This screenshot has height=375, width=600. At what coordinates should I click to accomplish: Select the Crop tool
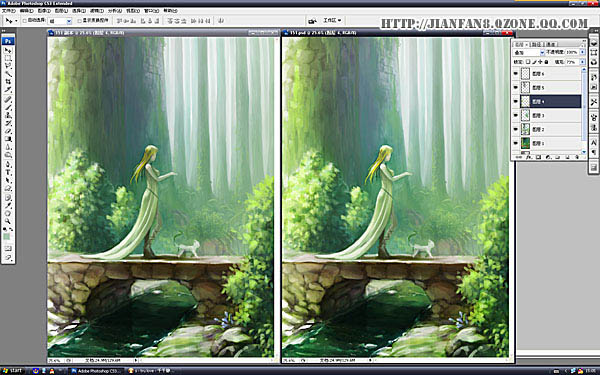tap(8, 82)
